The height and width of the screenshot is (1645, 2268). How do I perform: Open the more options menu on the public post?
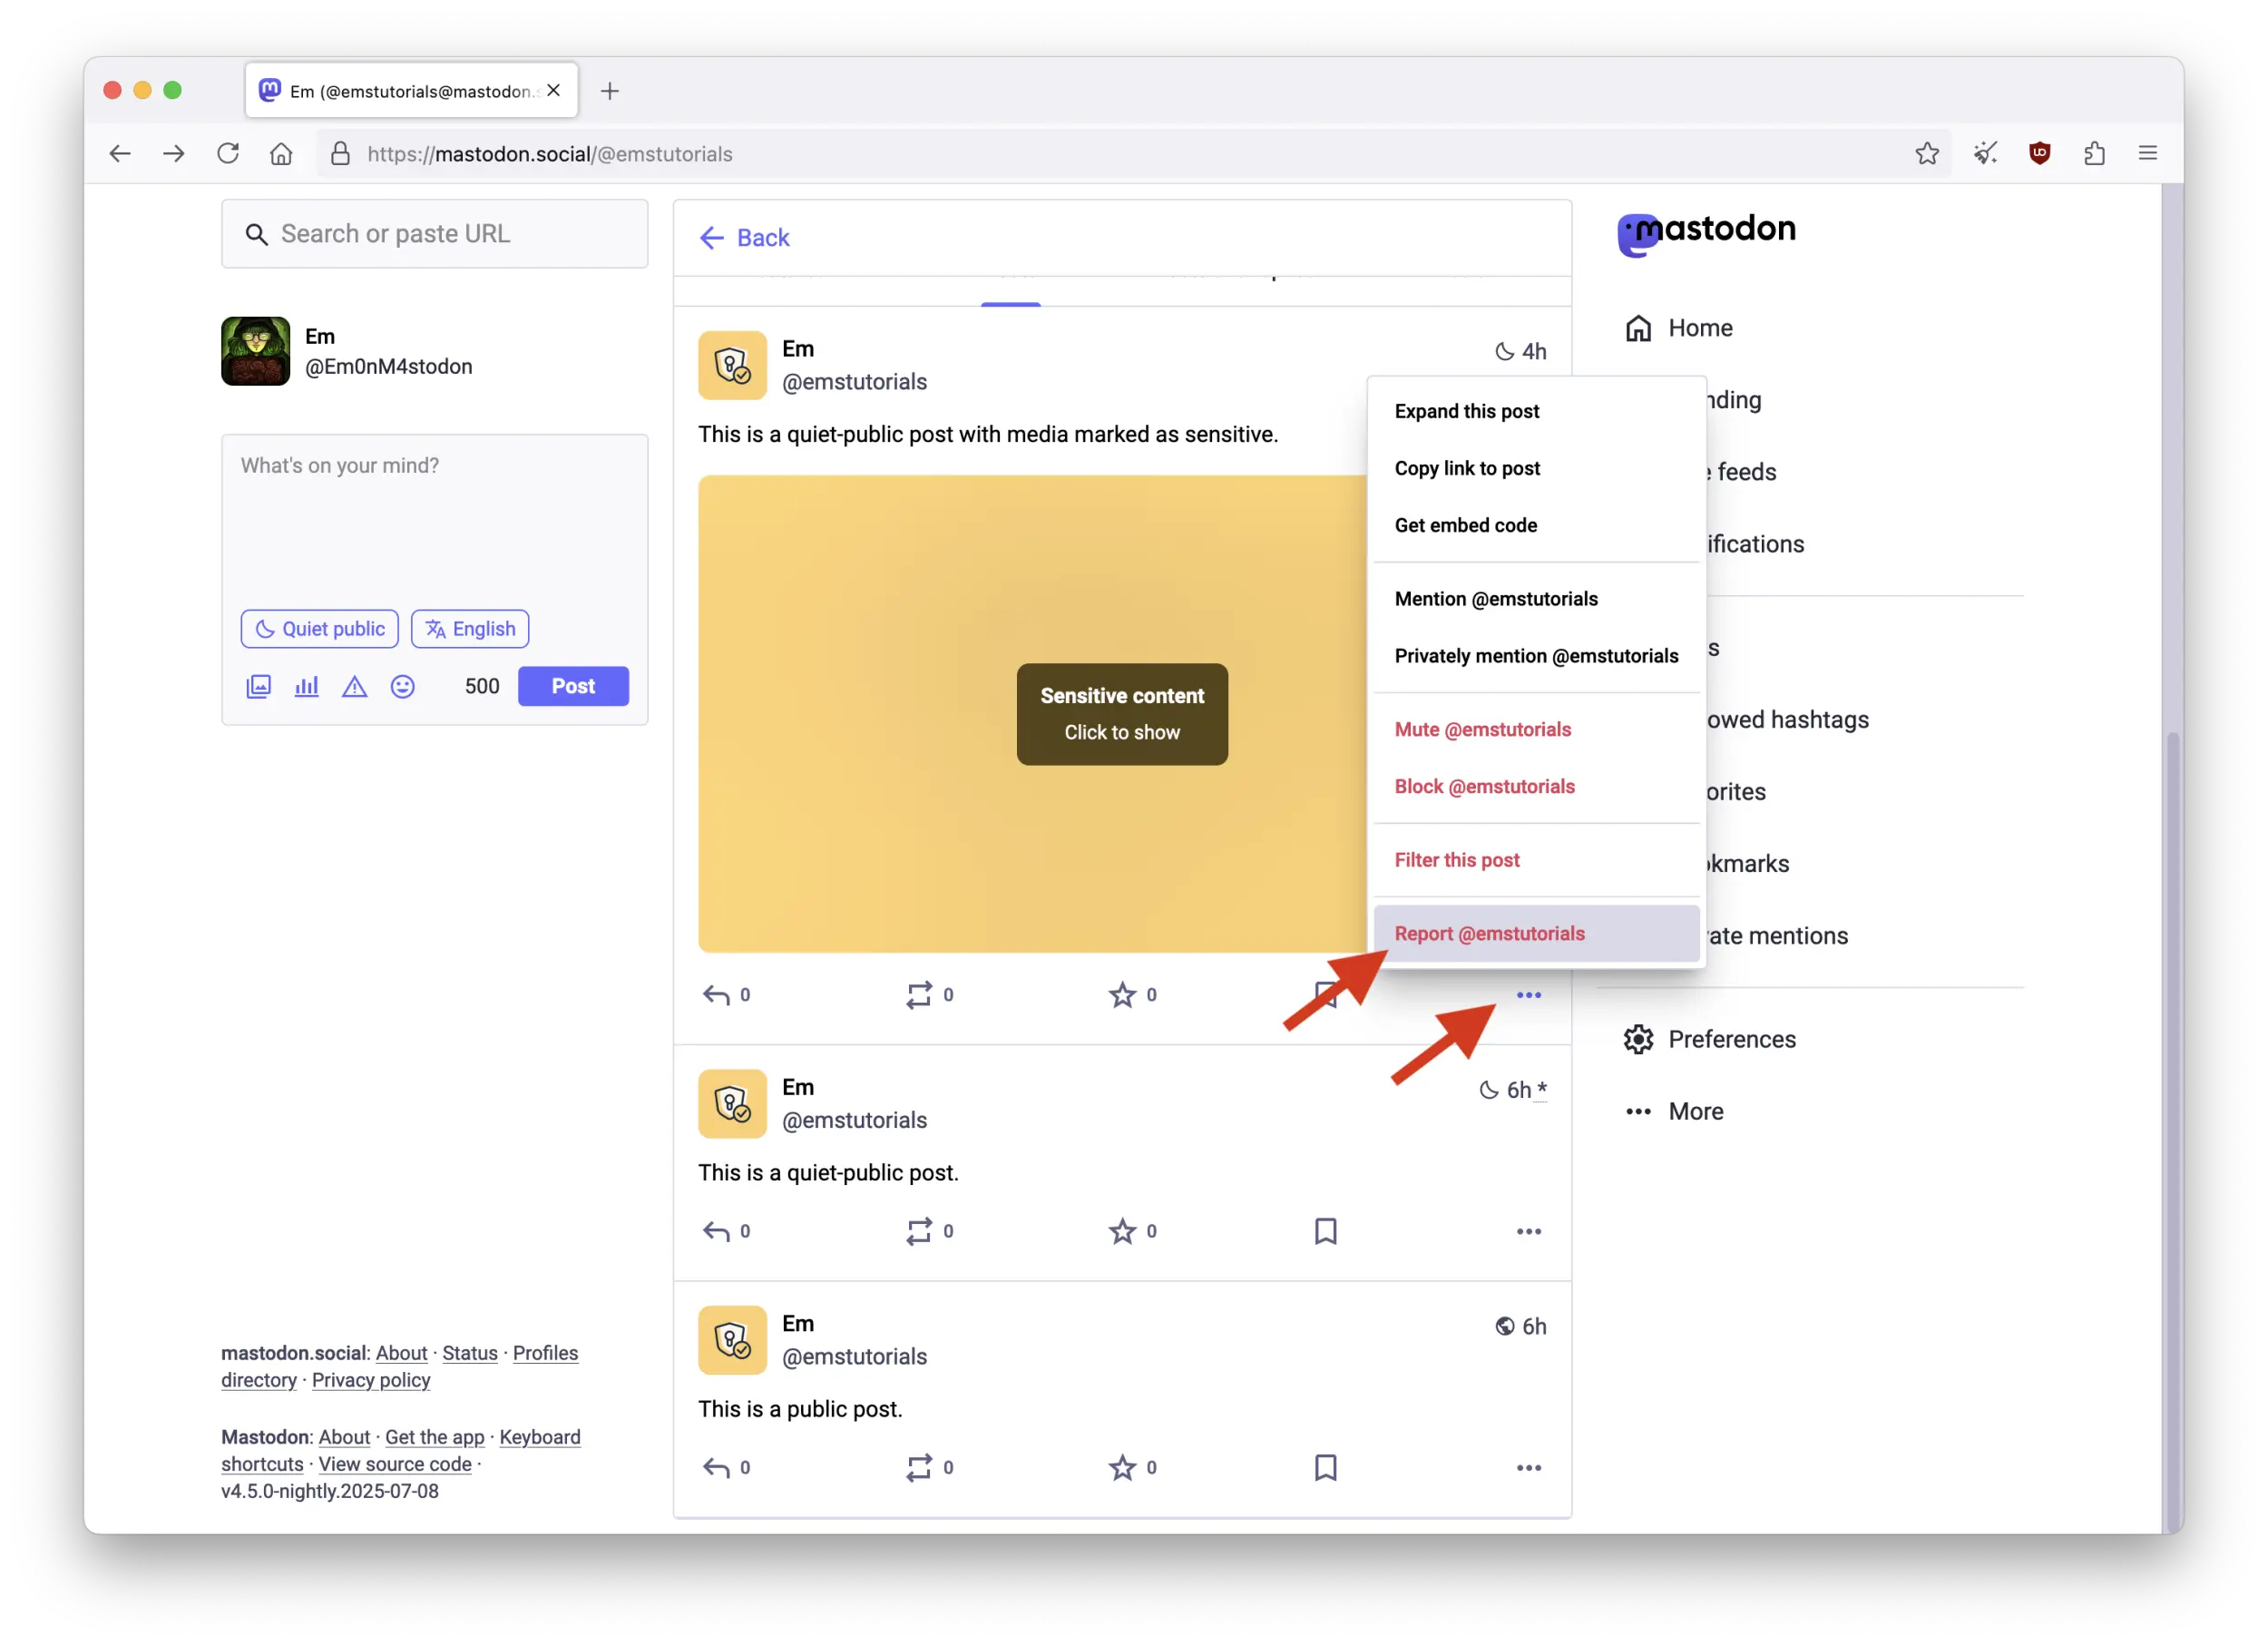(1527, 1467)
